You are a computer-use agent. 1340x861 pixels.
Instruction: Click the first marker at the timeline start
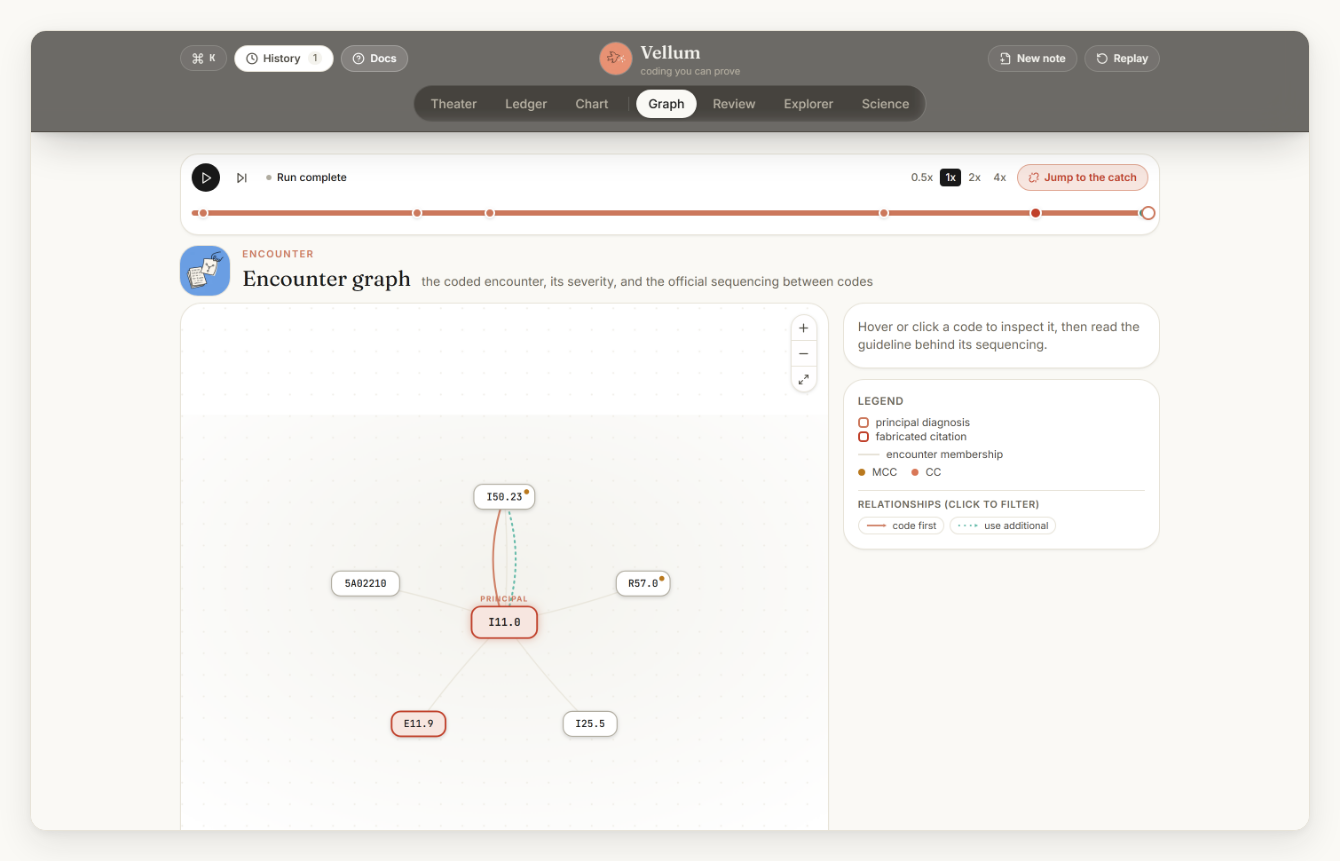coord(203,213)
